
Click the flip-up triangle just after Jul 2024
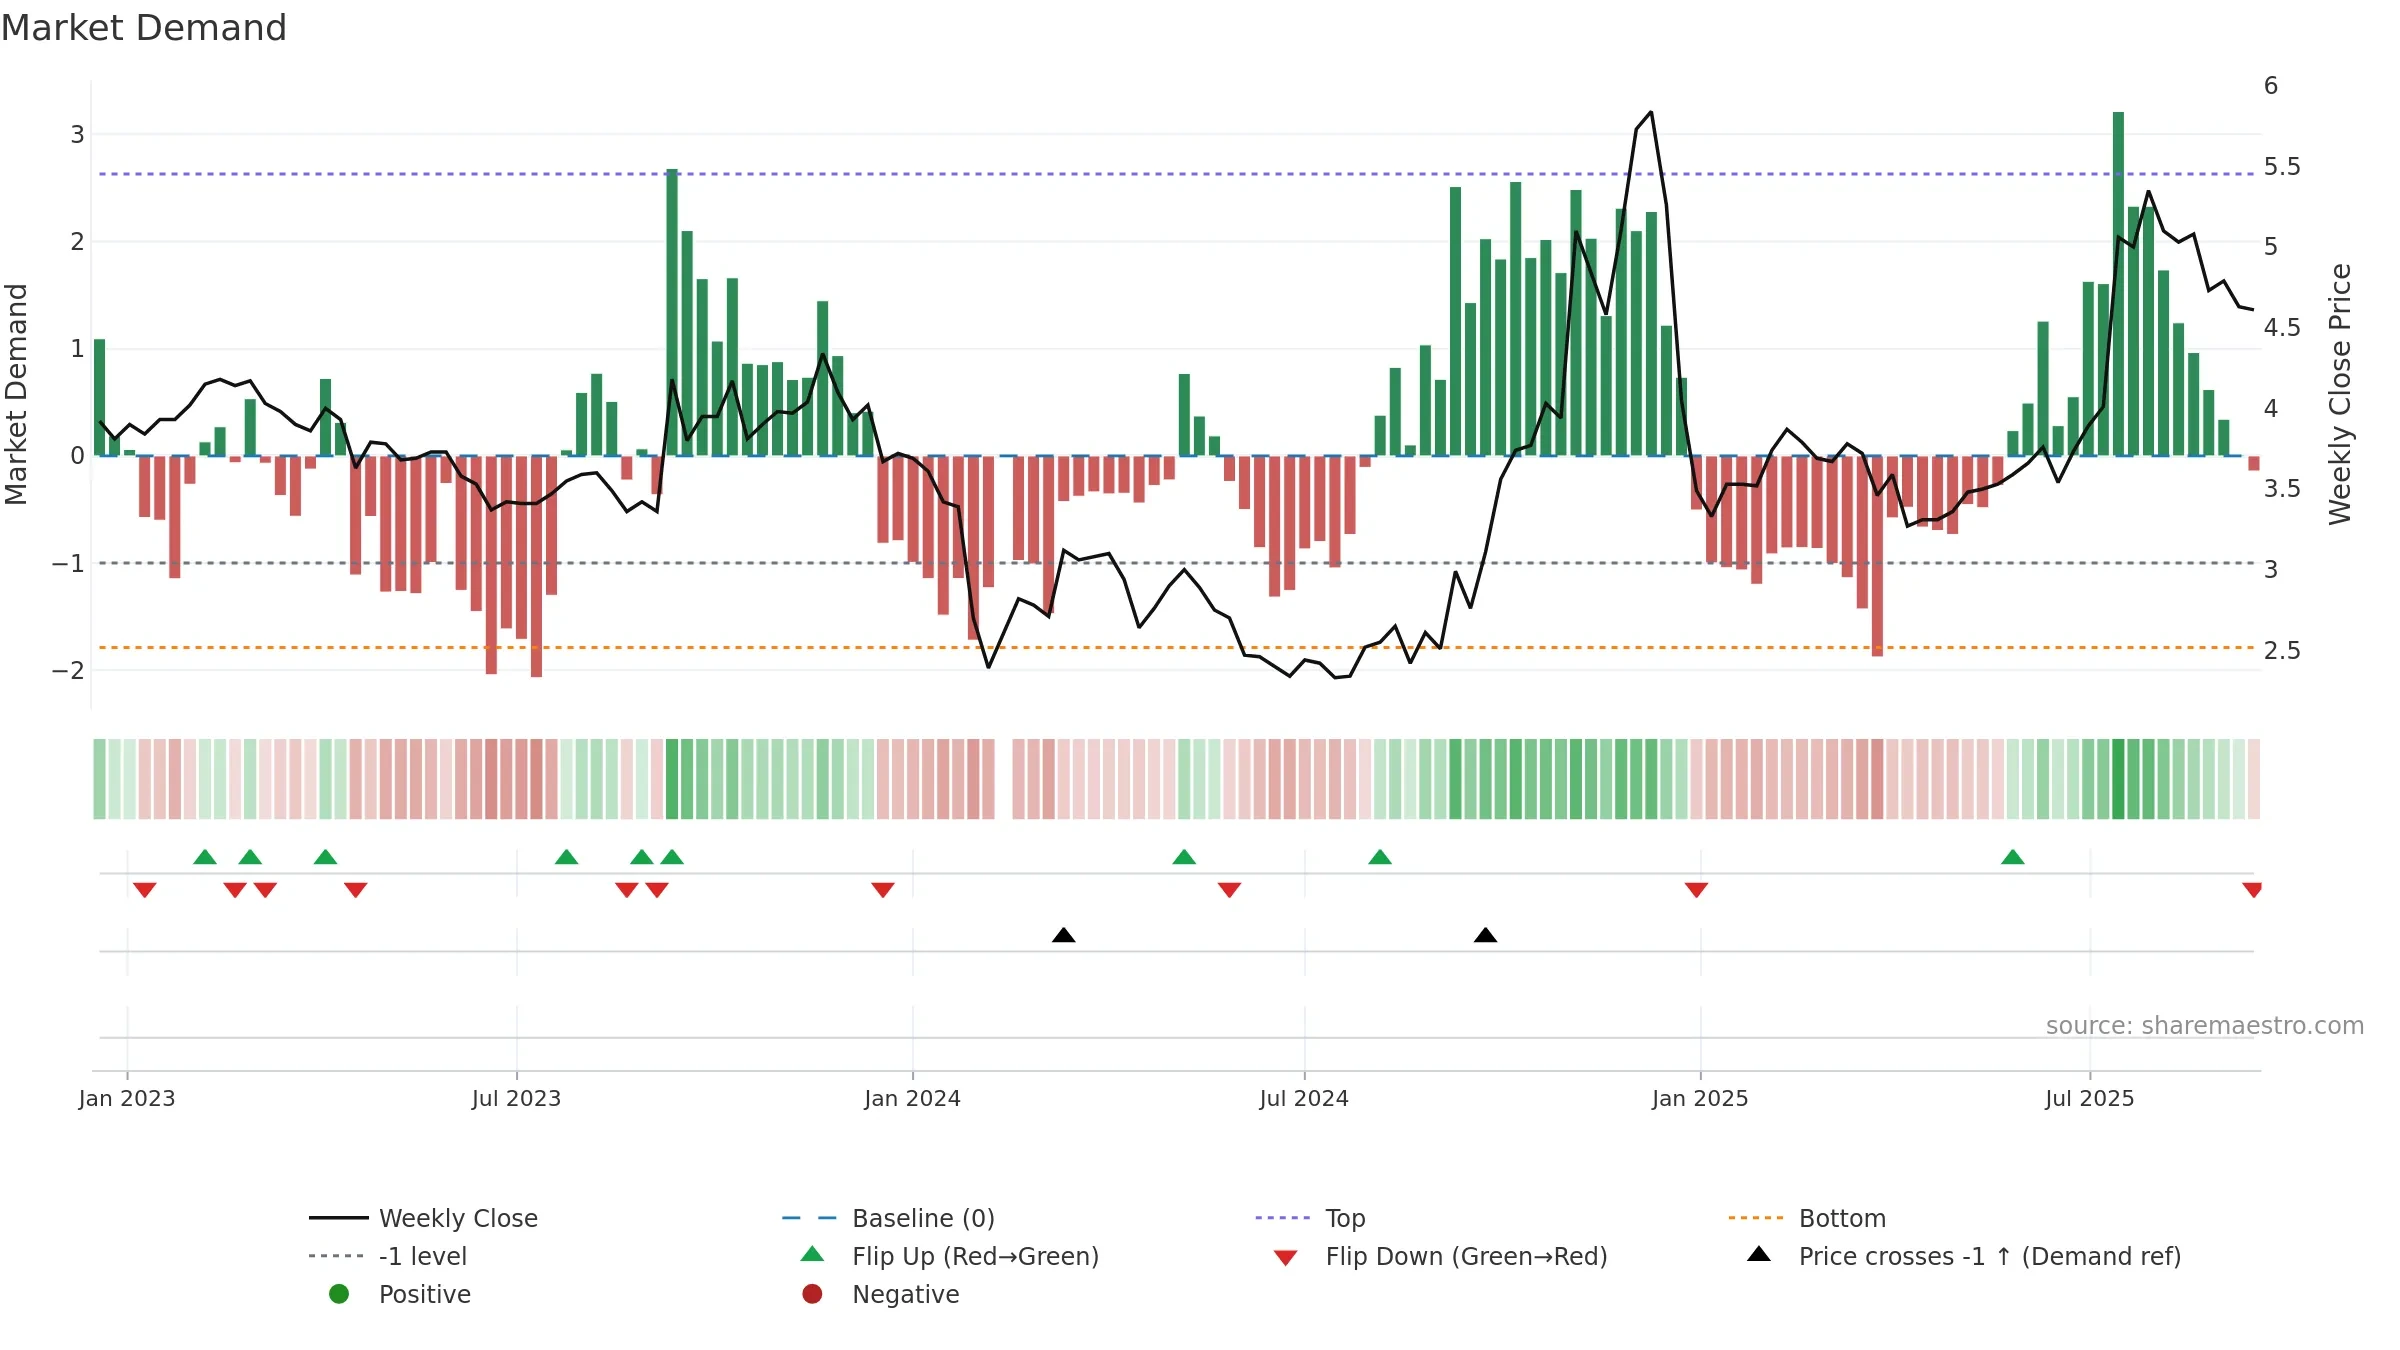1380,857
